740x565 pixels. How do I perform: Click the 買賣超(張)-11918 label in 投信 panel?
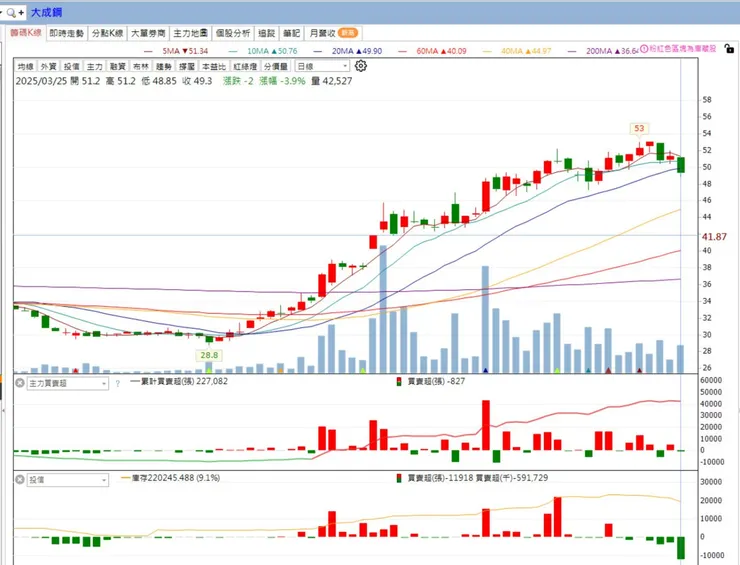(440, 478)
